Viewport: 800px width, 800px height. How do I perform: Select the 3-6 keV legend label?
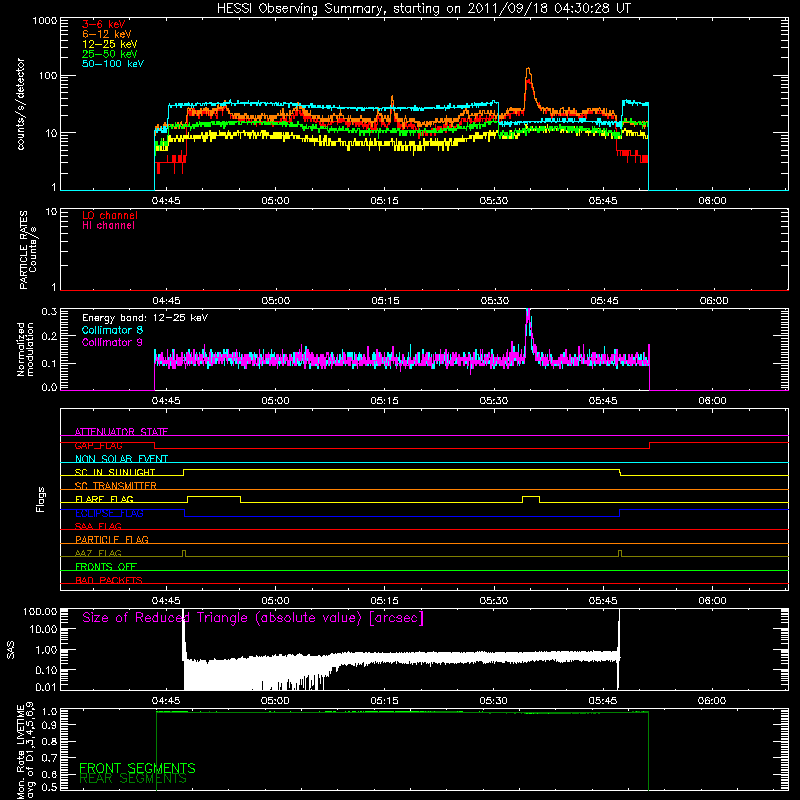click(x=104, y=24)
